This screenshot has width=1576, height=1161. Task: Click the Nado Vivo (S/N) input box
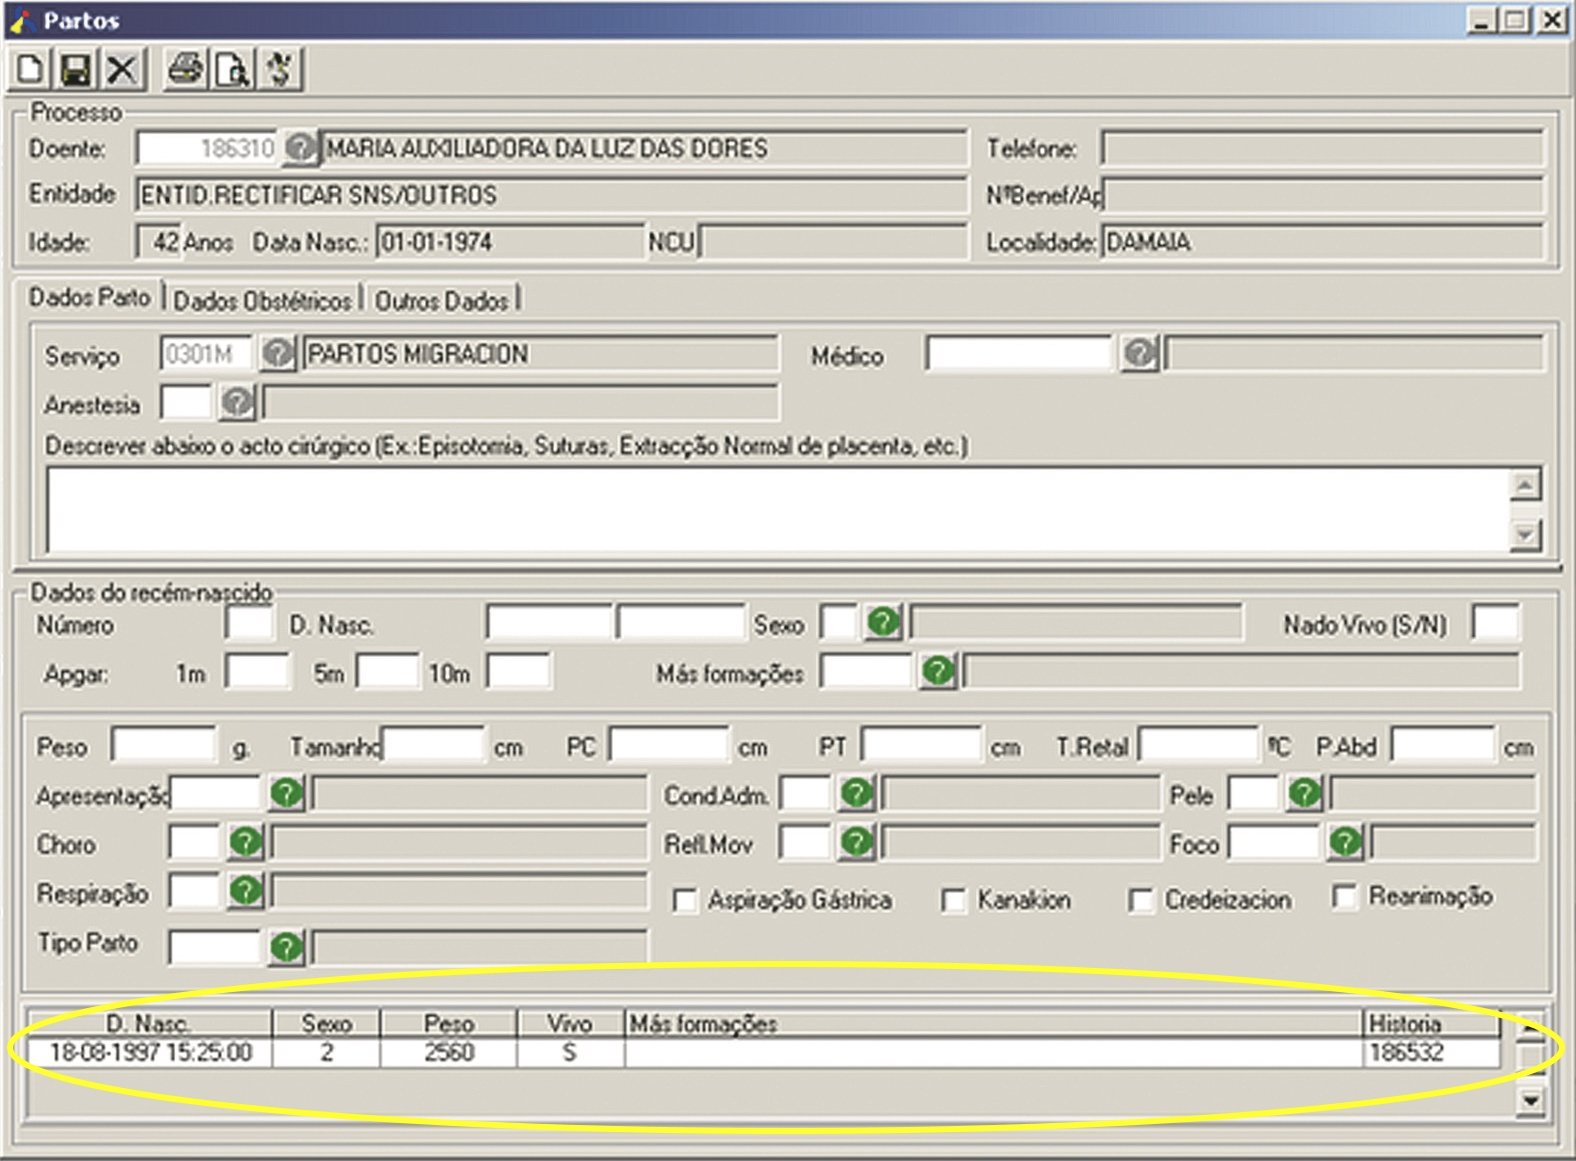click(1496, 623)
